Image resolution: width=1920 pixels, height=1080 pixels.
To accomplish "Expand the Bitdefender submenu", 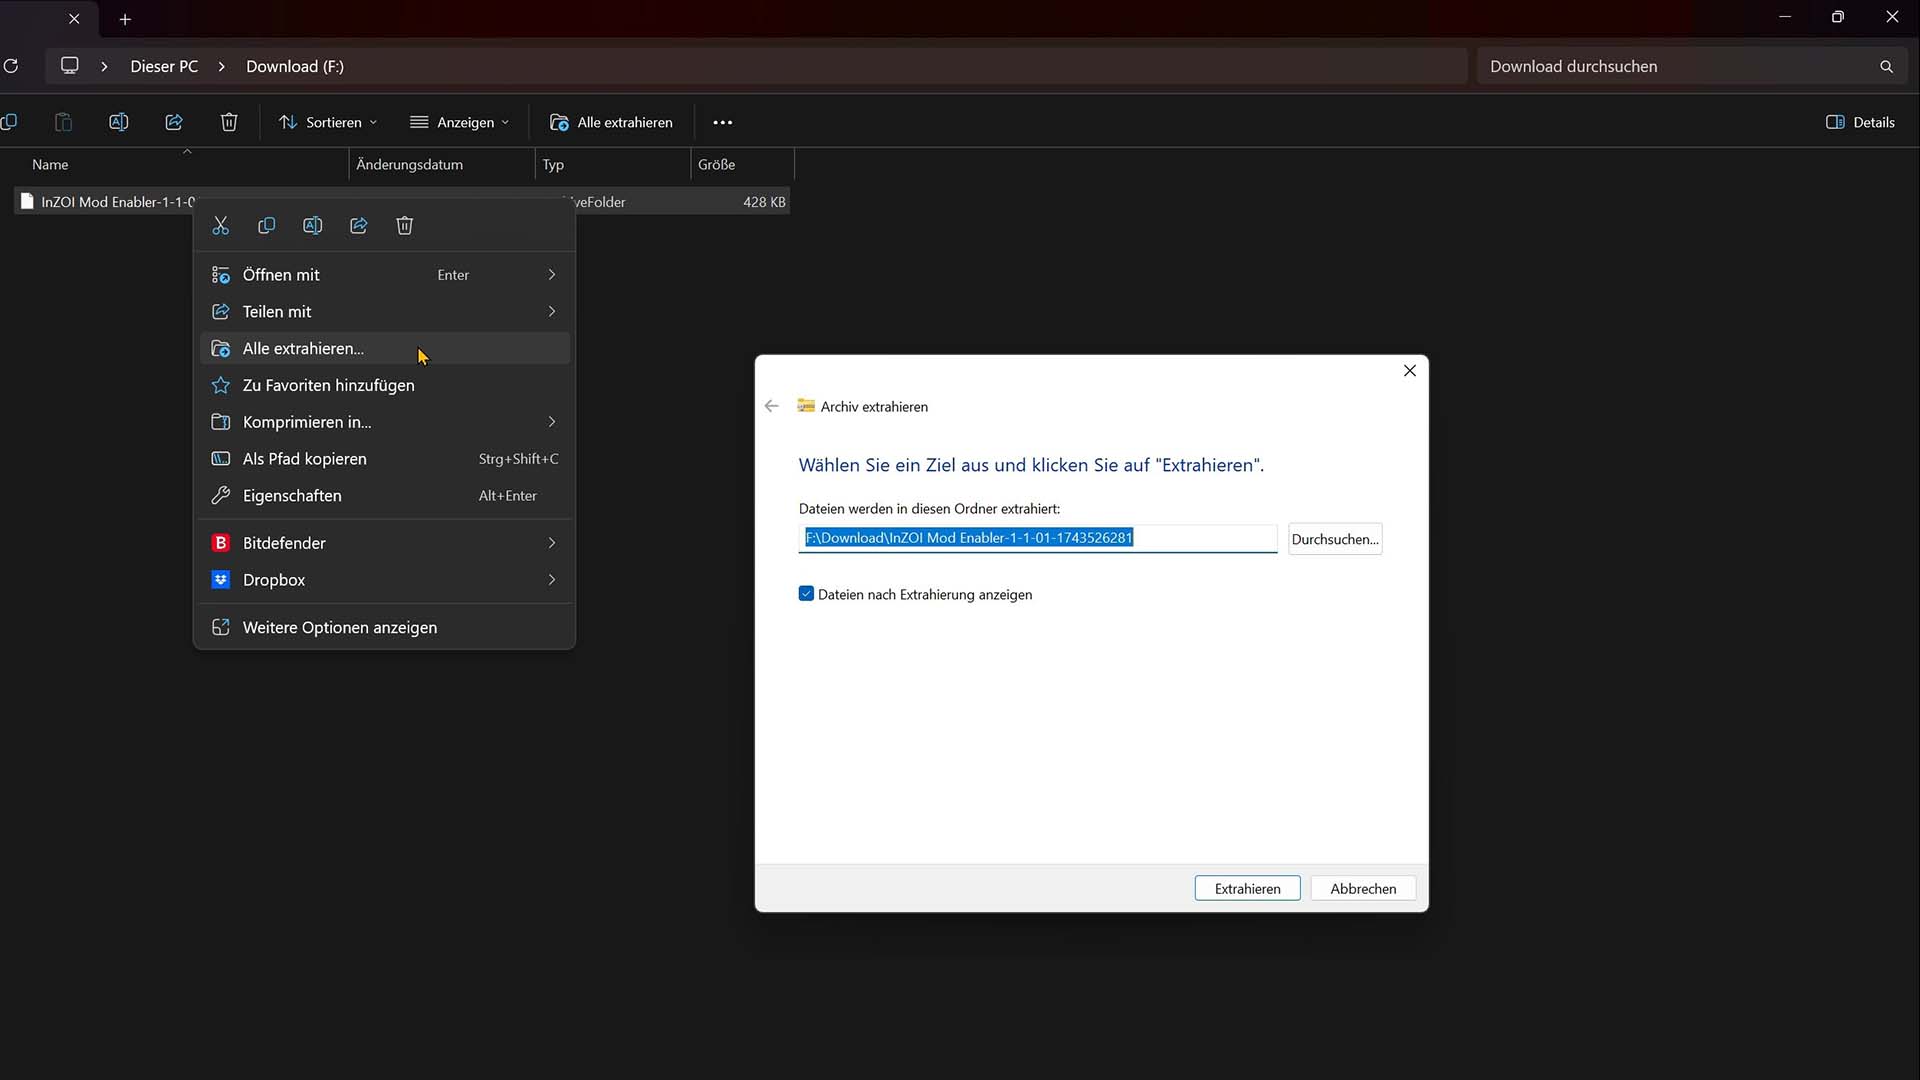I will coord(385,543).
